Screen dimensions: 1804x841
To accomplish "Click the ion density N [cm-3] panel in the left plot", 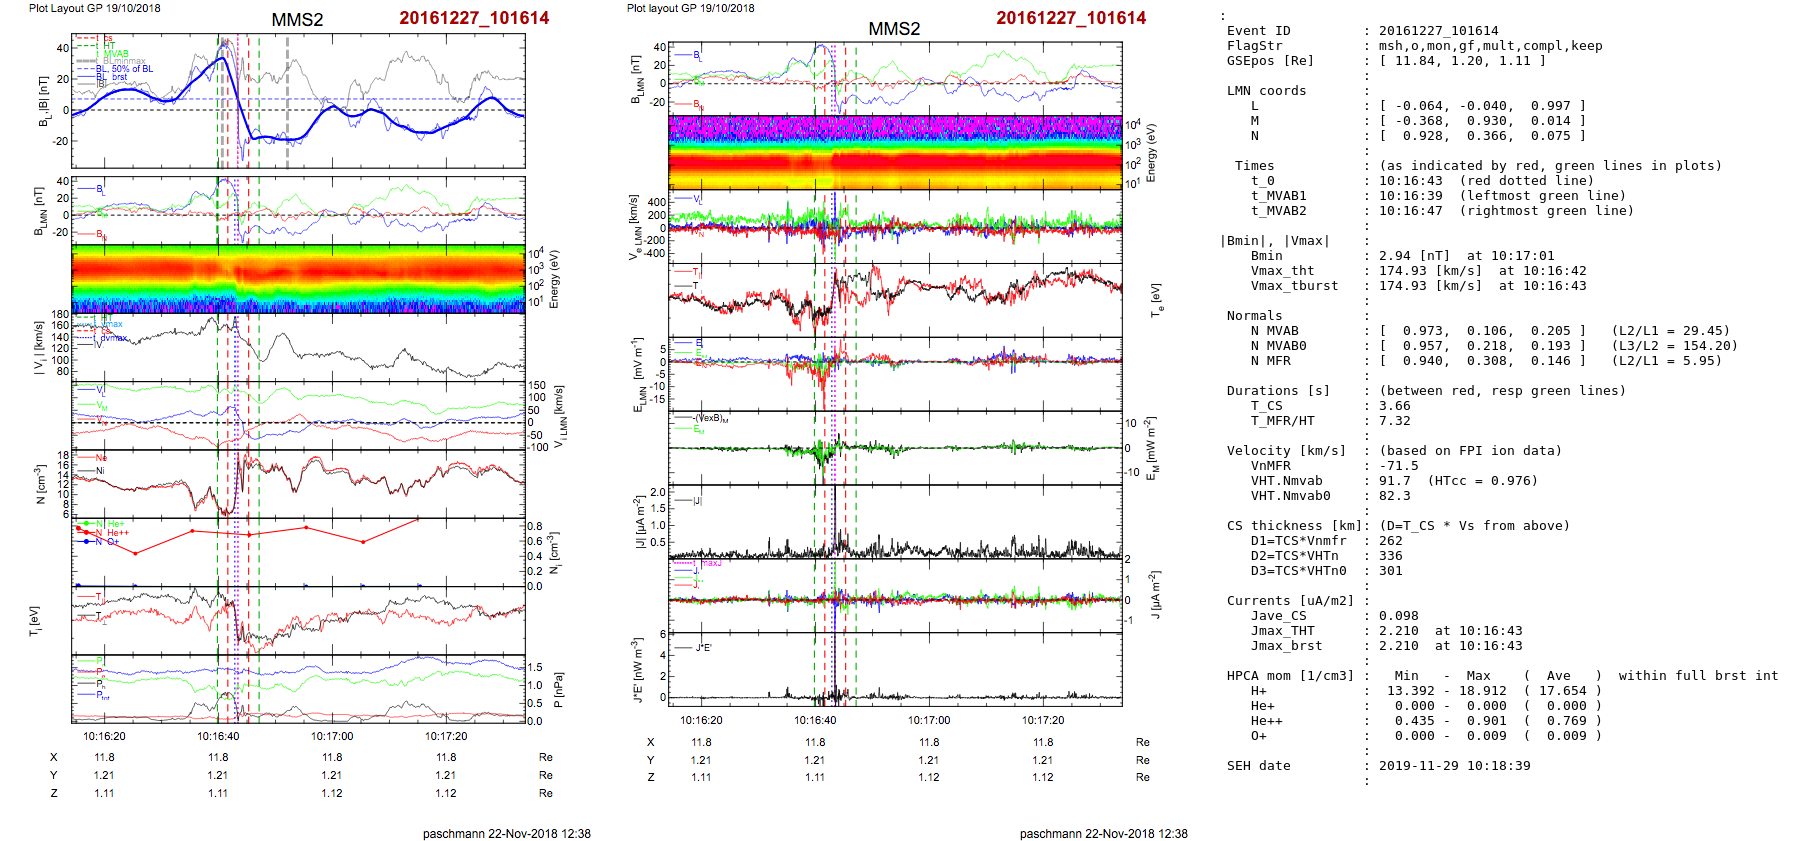I will pyautogui.click(x=298, y=482).
